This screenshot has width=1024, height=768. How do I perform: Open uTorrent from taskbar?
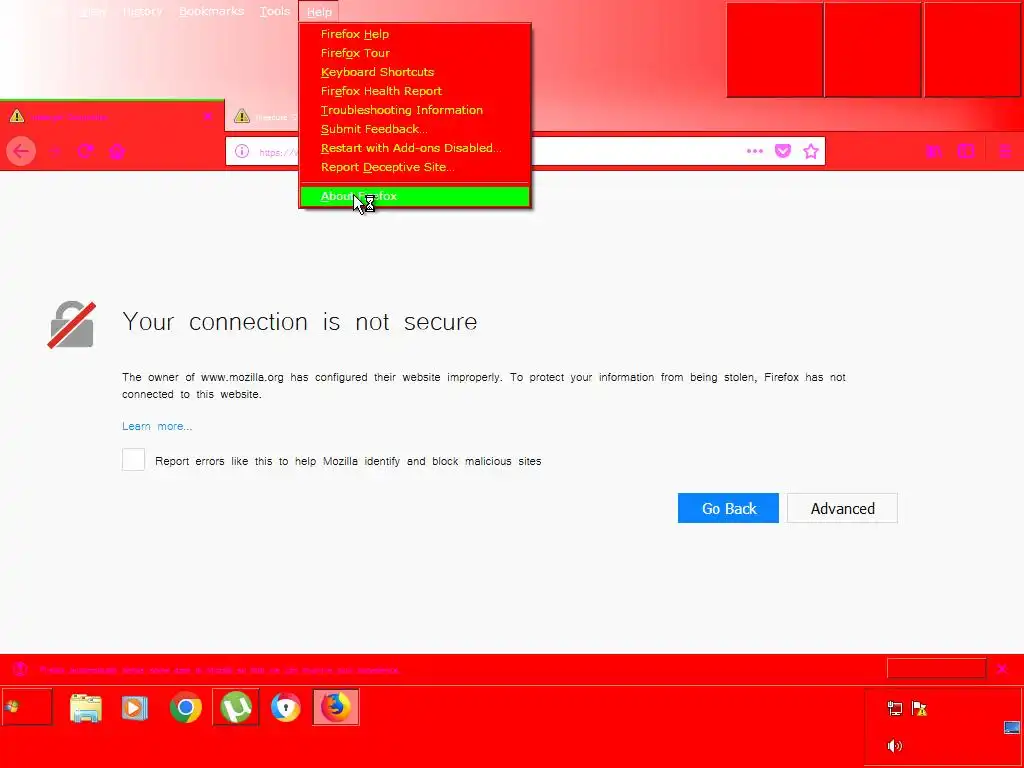[236, 707]
